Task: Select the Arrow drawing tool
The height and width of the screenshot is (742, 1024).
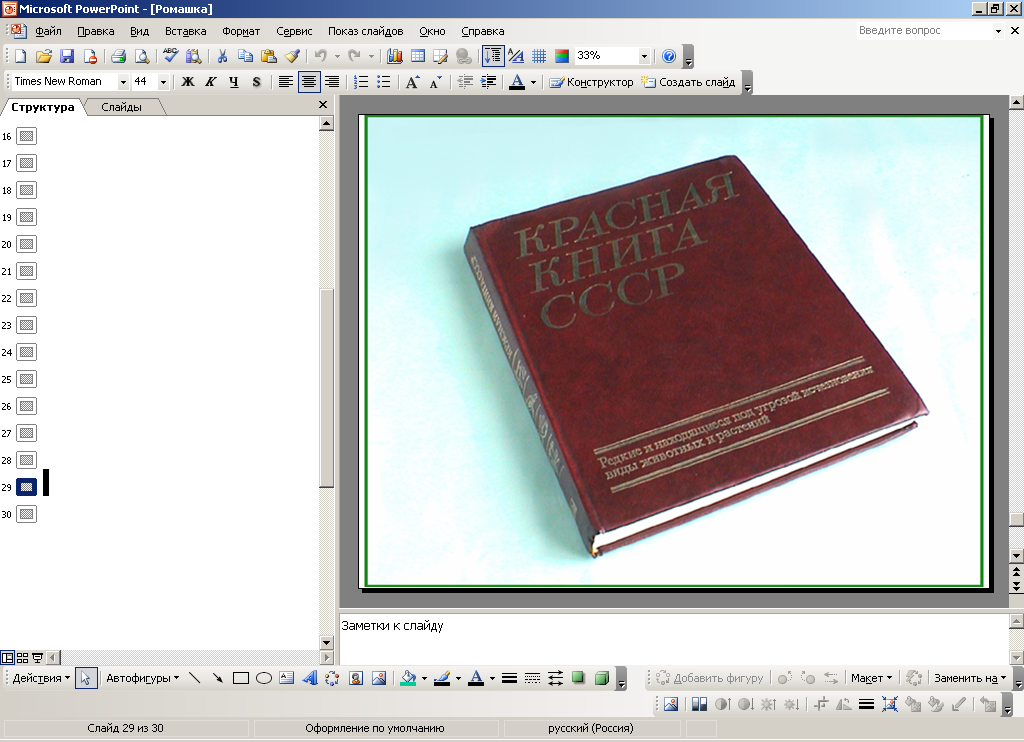Action: pos(217,678)
